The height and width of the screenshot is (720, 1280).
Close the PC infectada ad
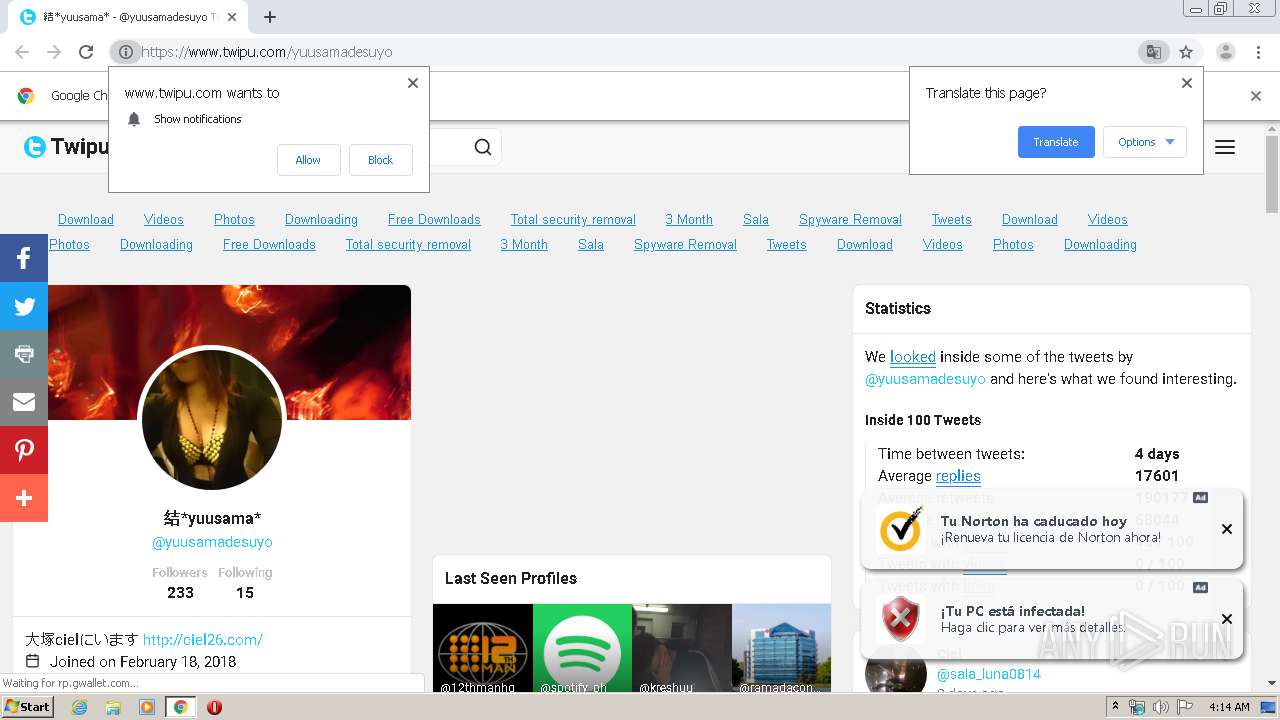1227,619
